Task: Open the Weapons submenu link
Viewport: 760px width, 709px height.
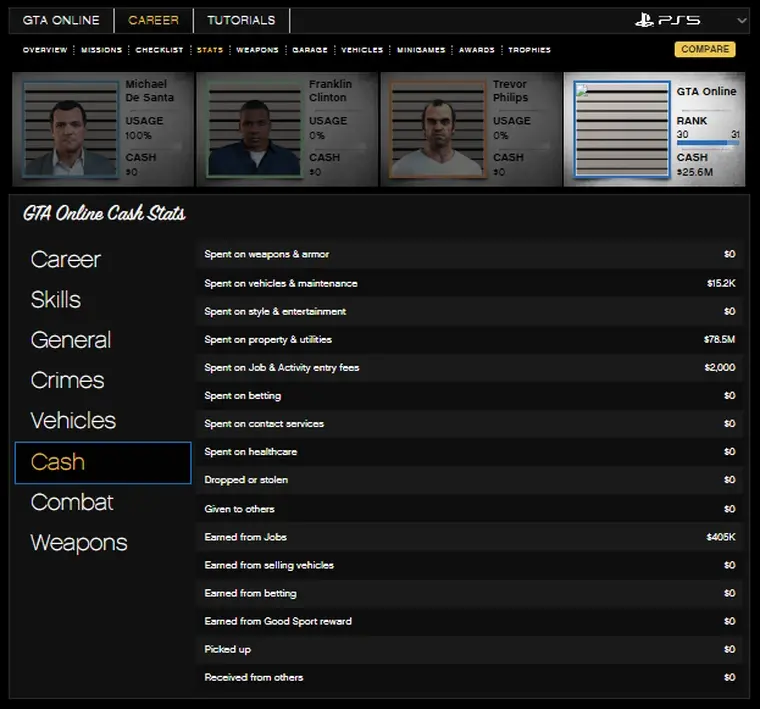Action: click(257, 50)
